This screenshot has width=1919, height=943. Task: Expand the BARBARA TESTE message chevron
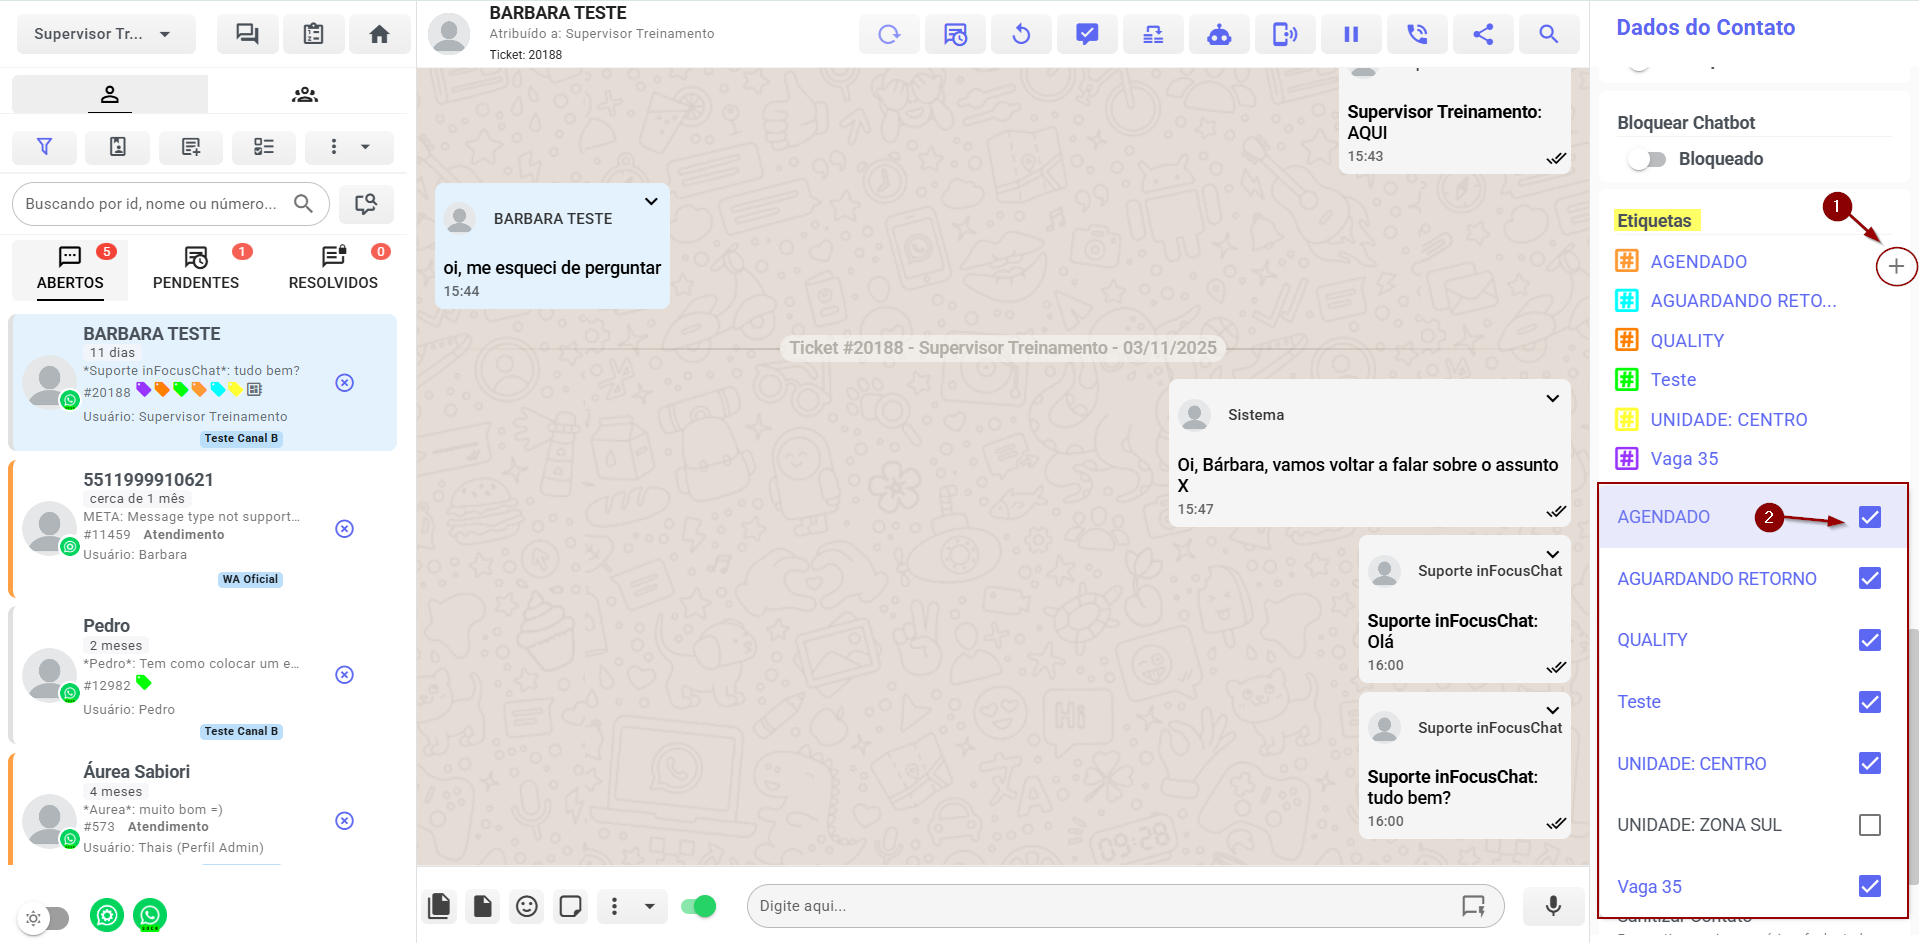[x=651, y=201]
